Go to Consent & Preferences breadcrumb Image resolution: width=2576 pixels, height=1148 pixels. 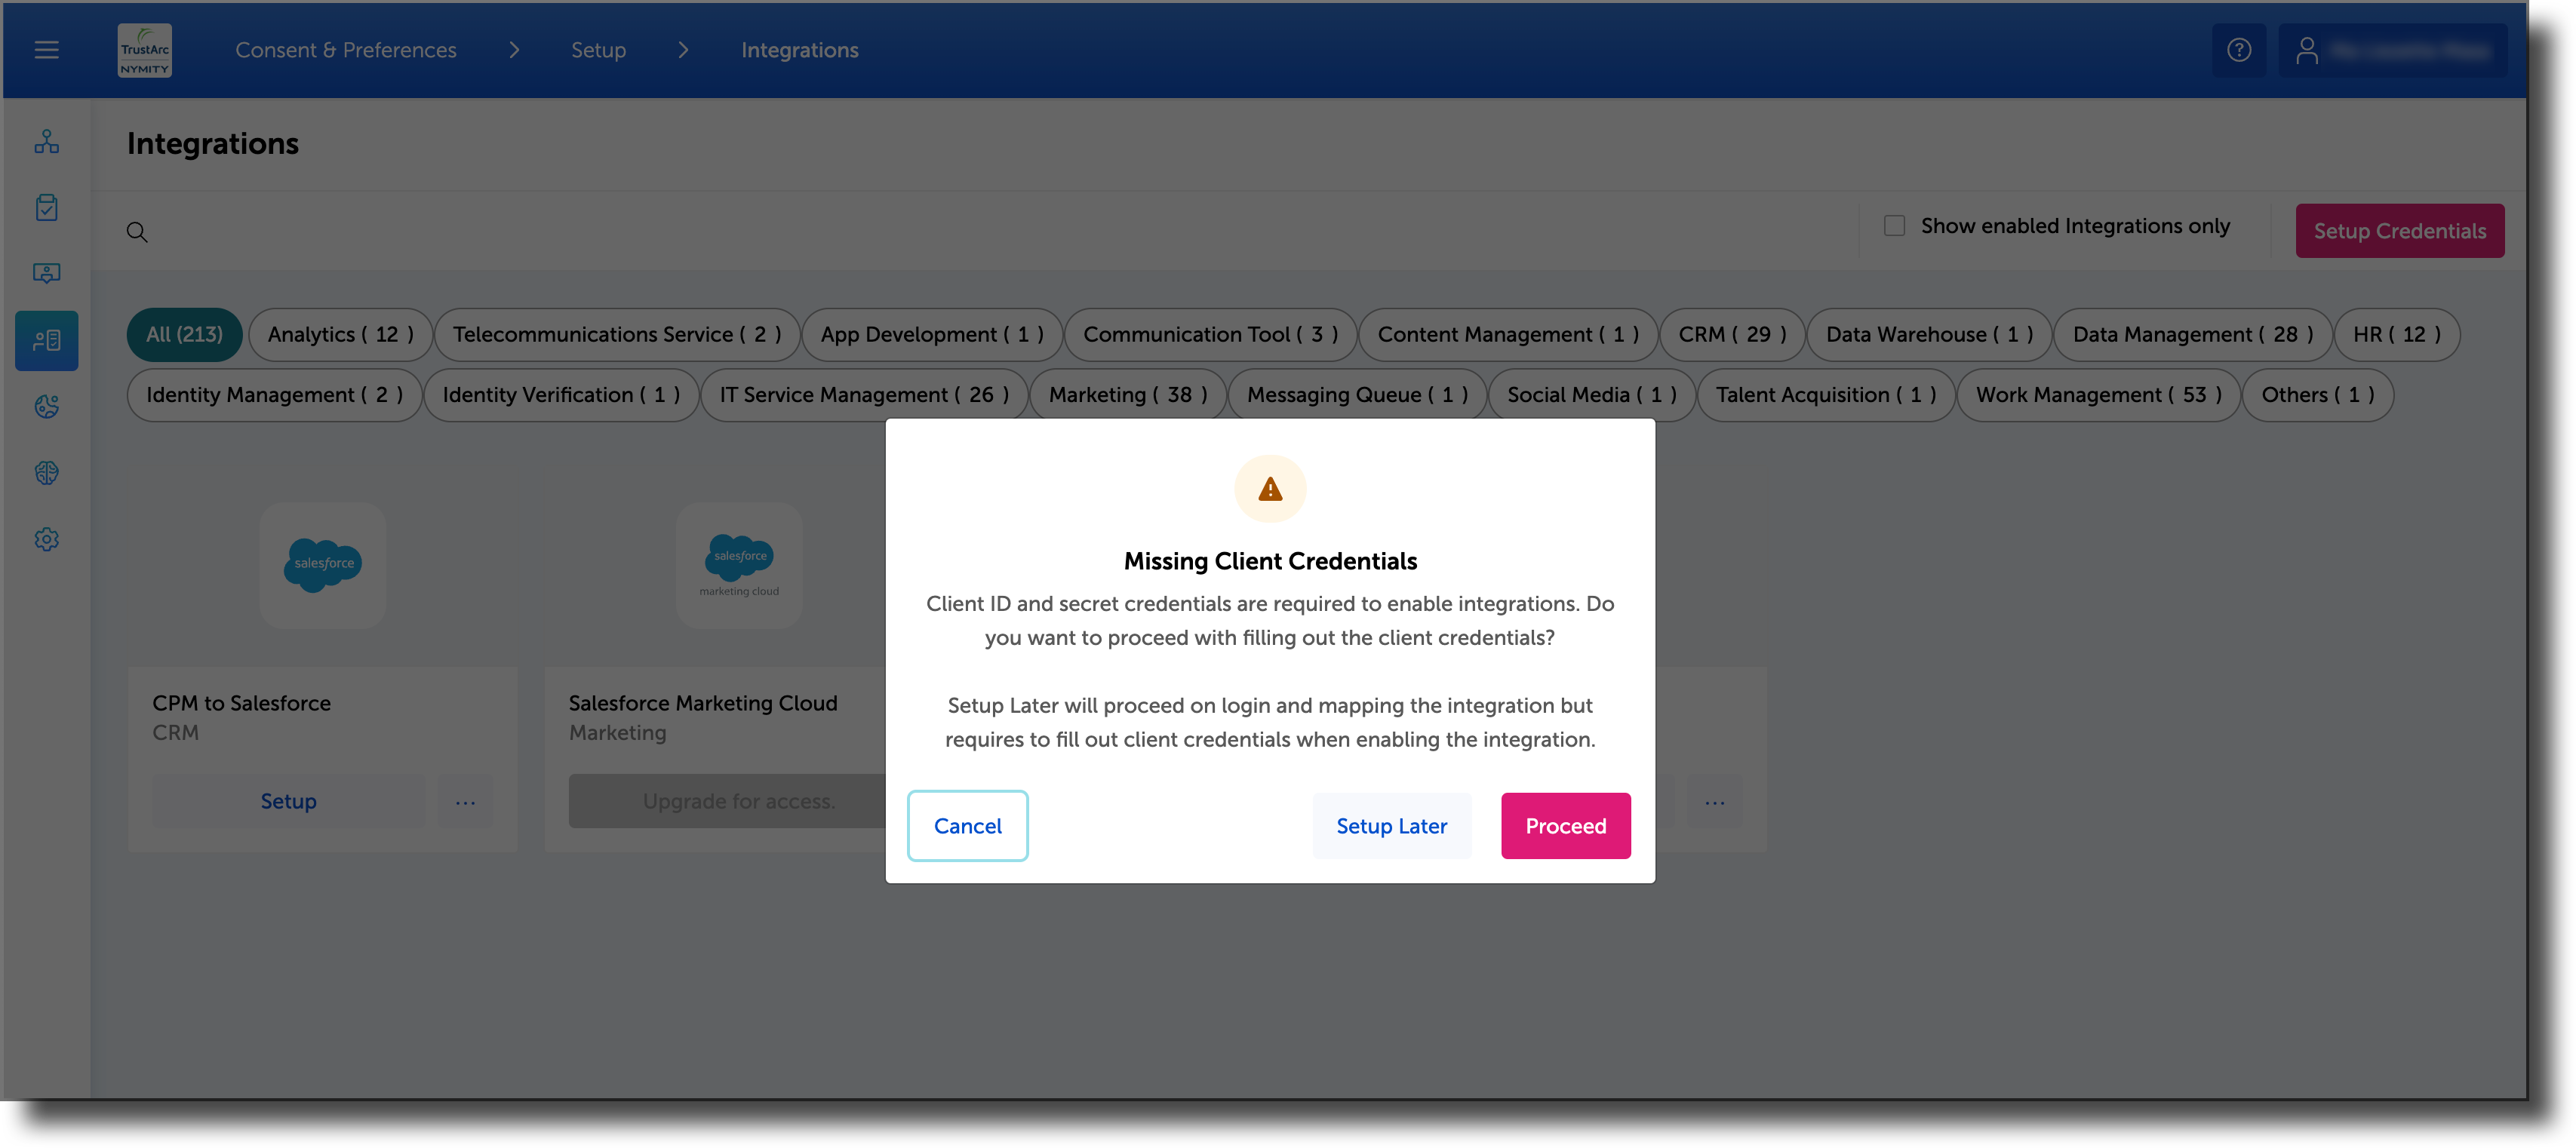[x=346, y=50]
